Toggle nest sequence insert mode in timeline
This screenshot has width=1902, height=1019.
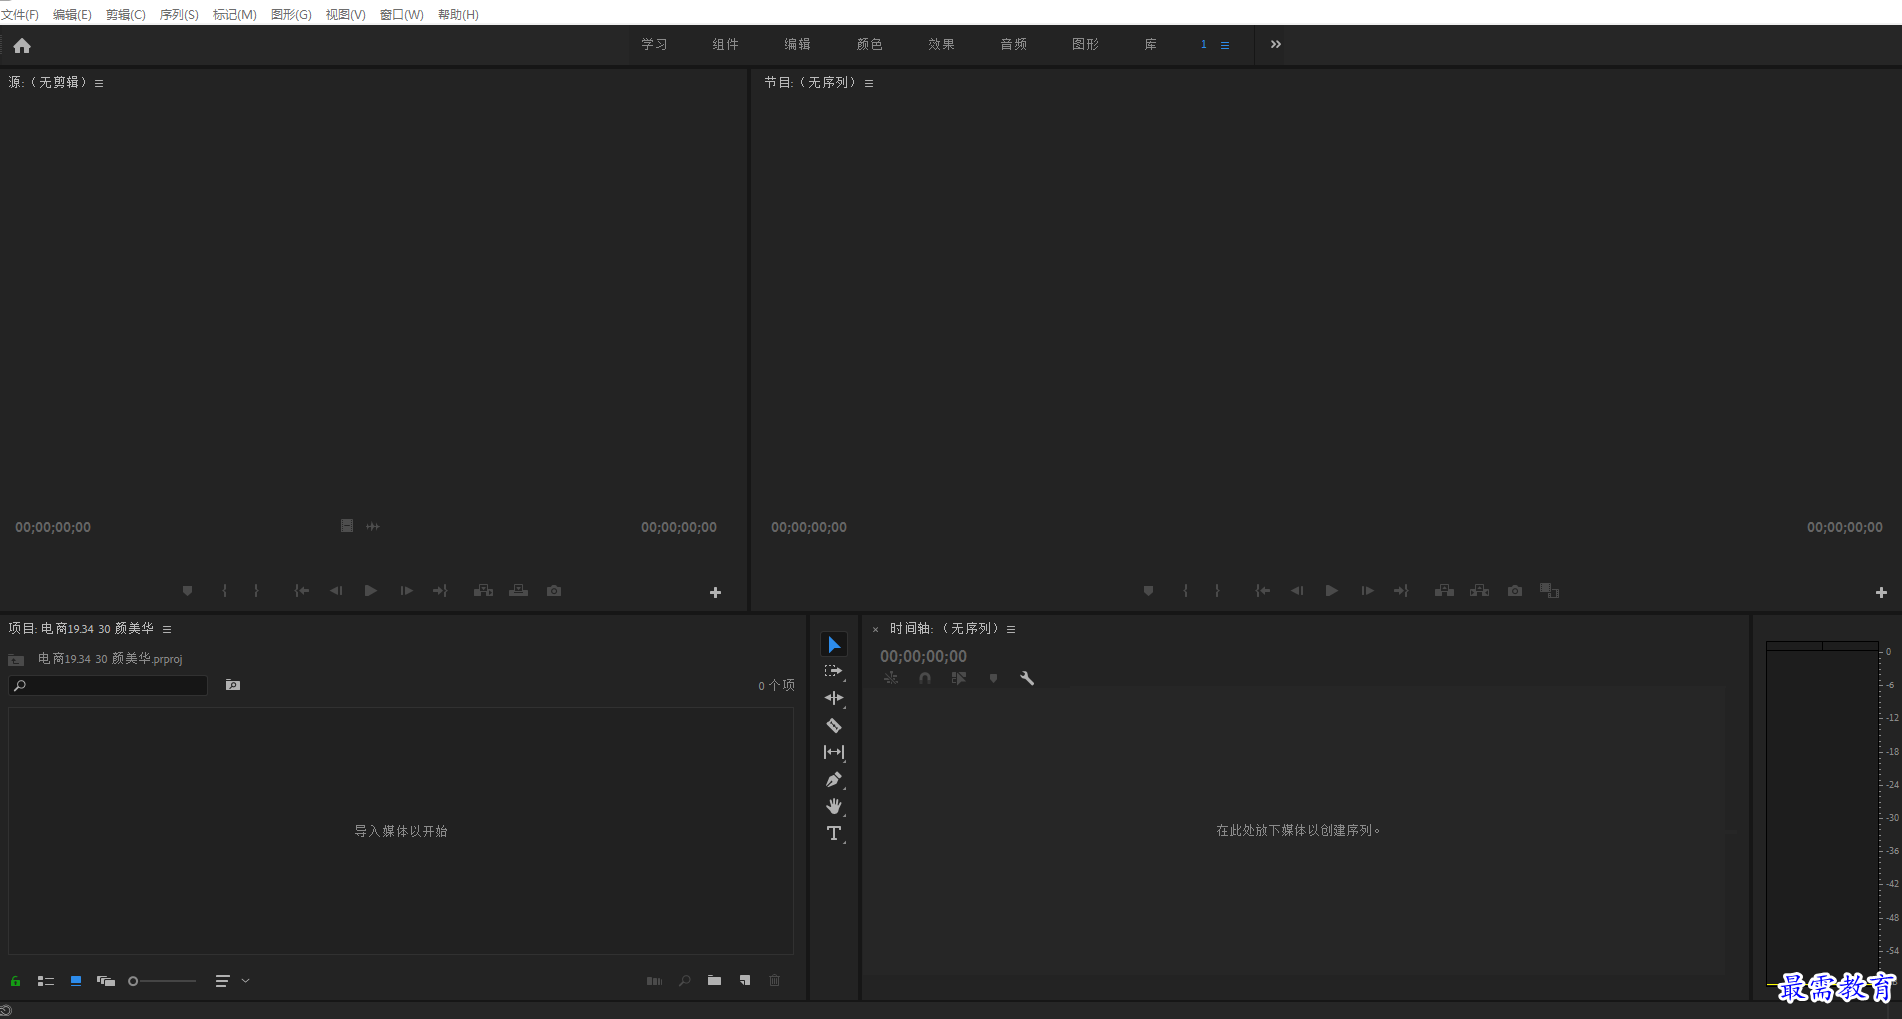pos(891,678)
